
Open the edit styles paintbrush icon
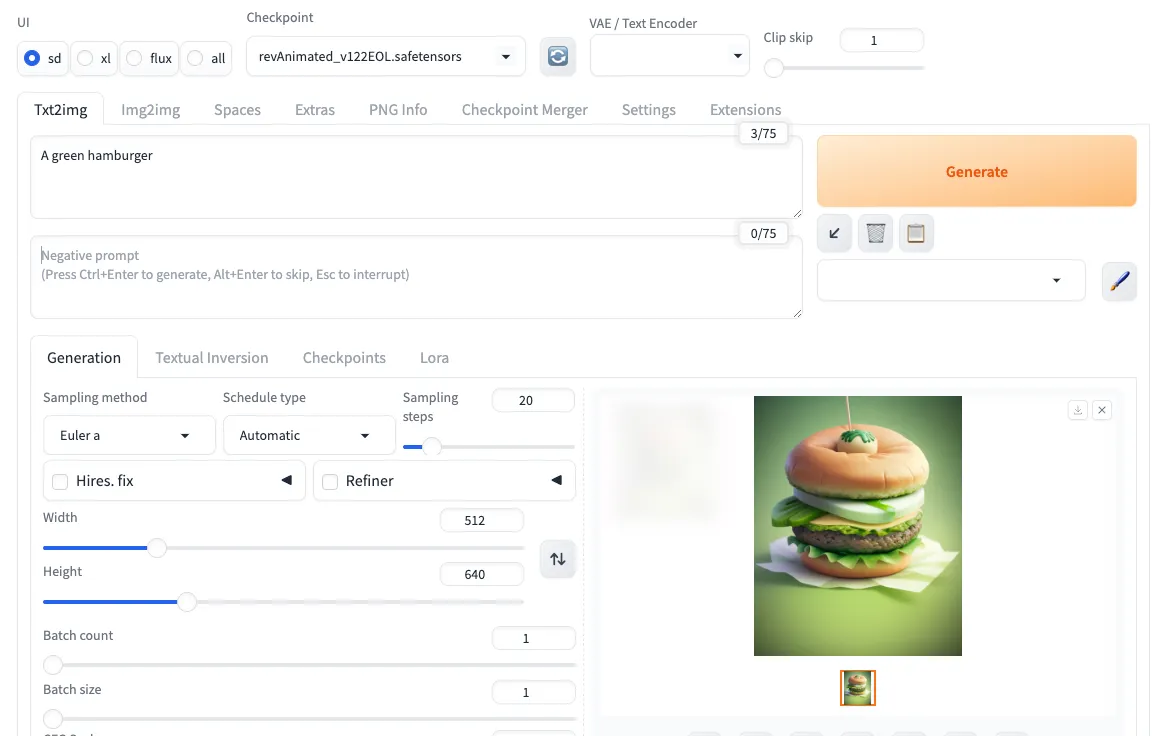click(1119, 281)
